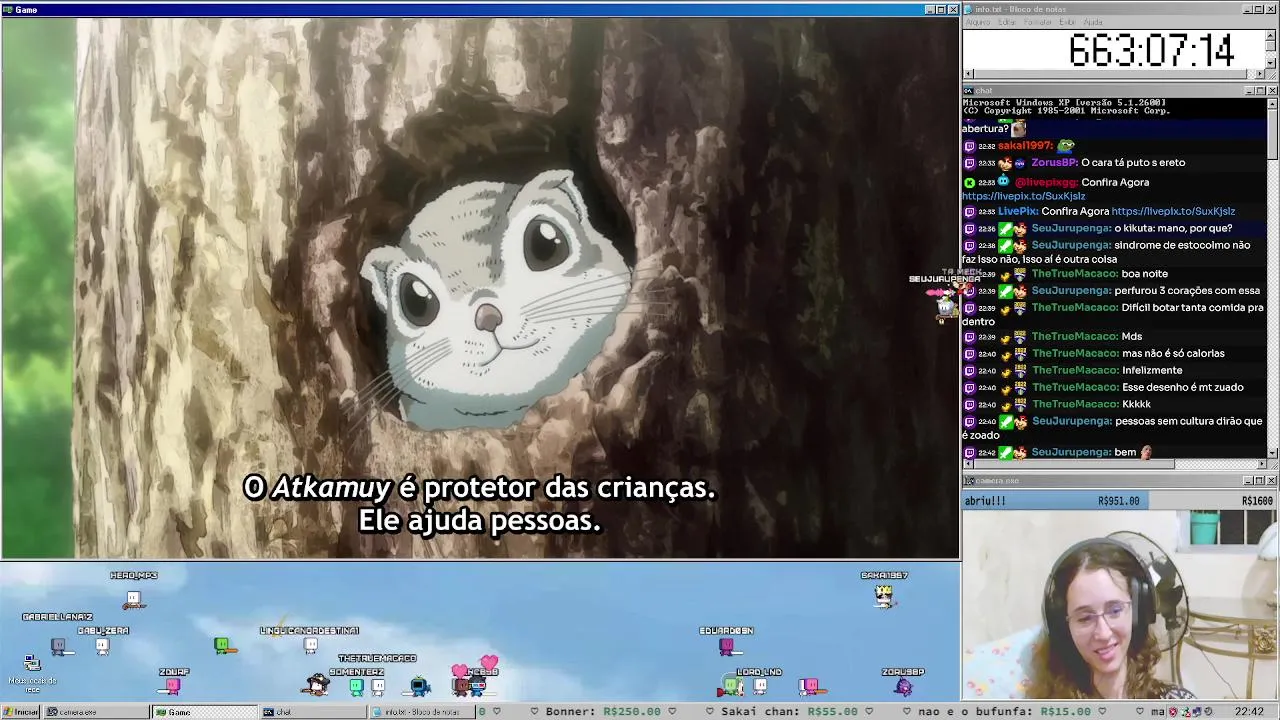1280x720 pixels.
Task: Click the 663:07:14 timer text
Action: 1152,50
